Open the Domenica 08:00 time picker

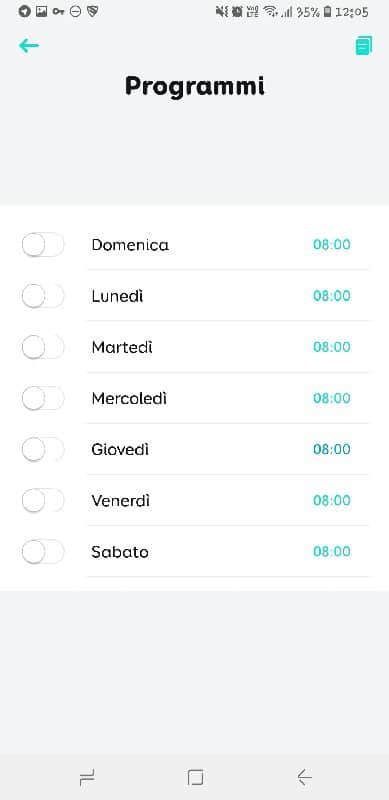point(332,245)
